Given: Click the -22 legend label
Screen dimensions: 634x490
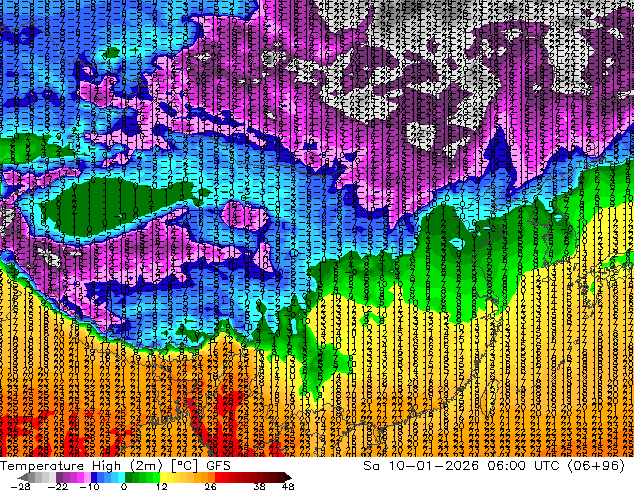Looking at the screenshot, I should pyautogui.click(x=58, y=486).
